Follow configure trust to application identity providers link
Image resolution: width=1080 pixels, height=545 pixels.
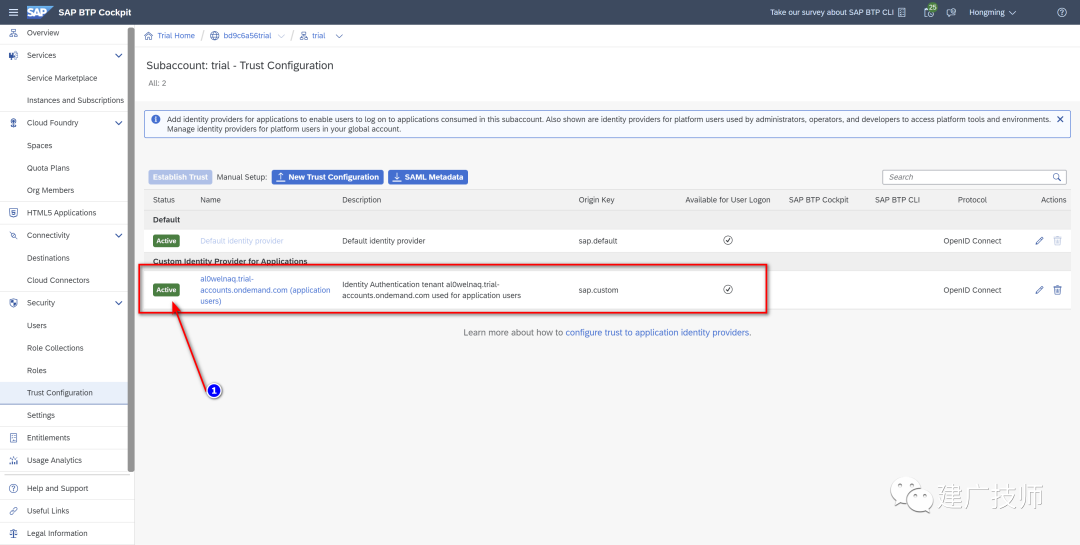coord(658,332)
